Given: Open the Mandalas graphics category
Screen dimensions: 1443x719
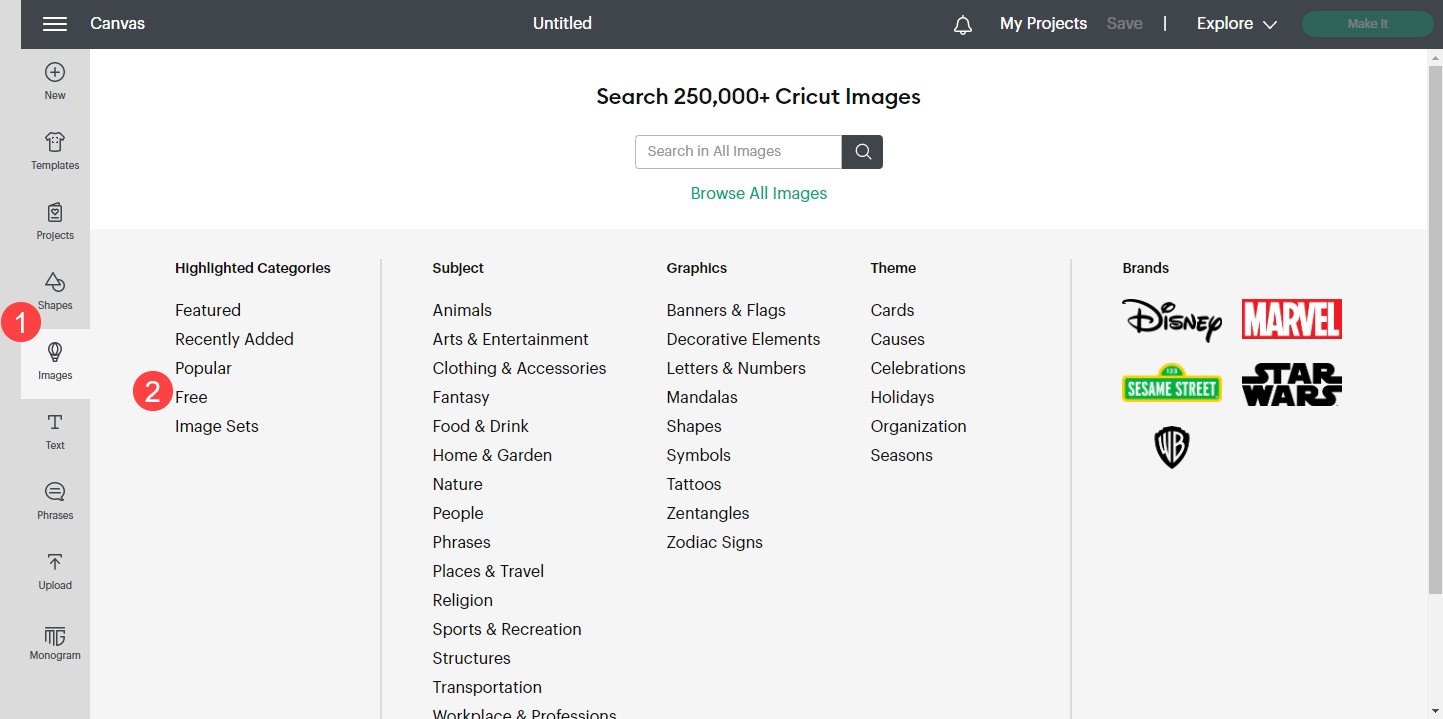Looking at the screenshot, I should [x=701, y=397].
